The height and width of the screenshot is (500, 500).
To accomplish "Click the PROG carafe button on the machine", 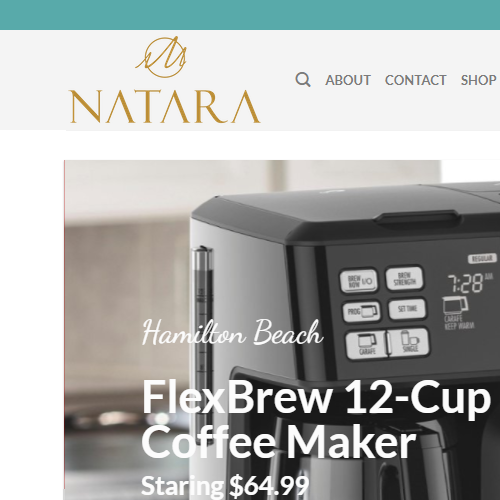I will 362,312.
